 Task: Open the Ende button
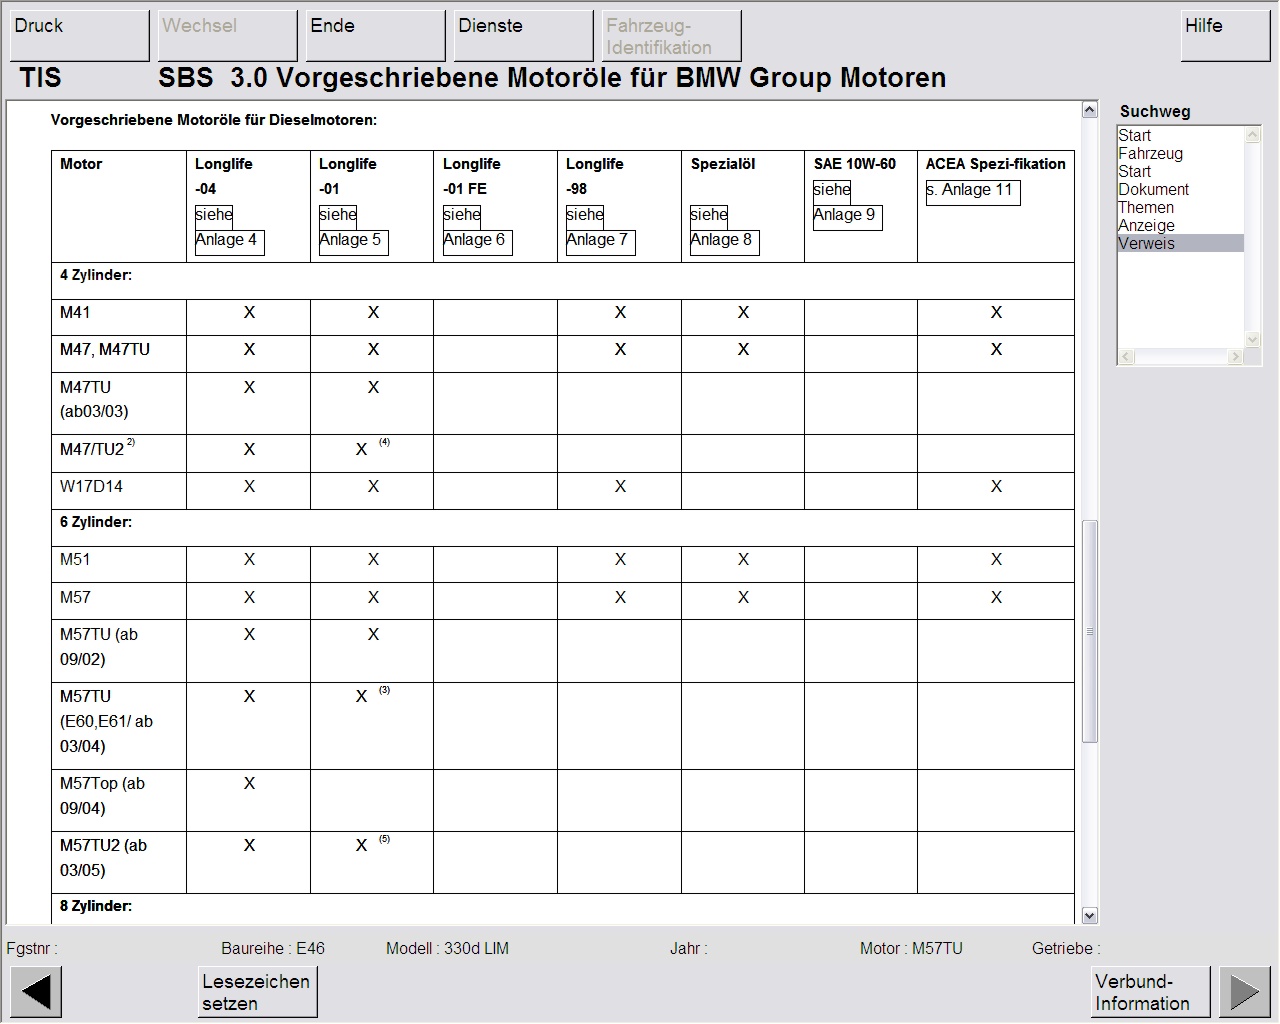[x=376, y=36]
